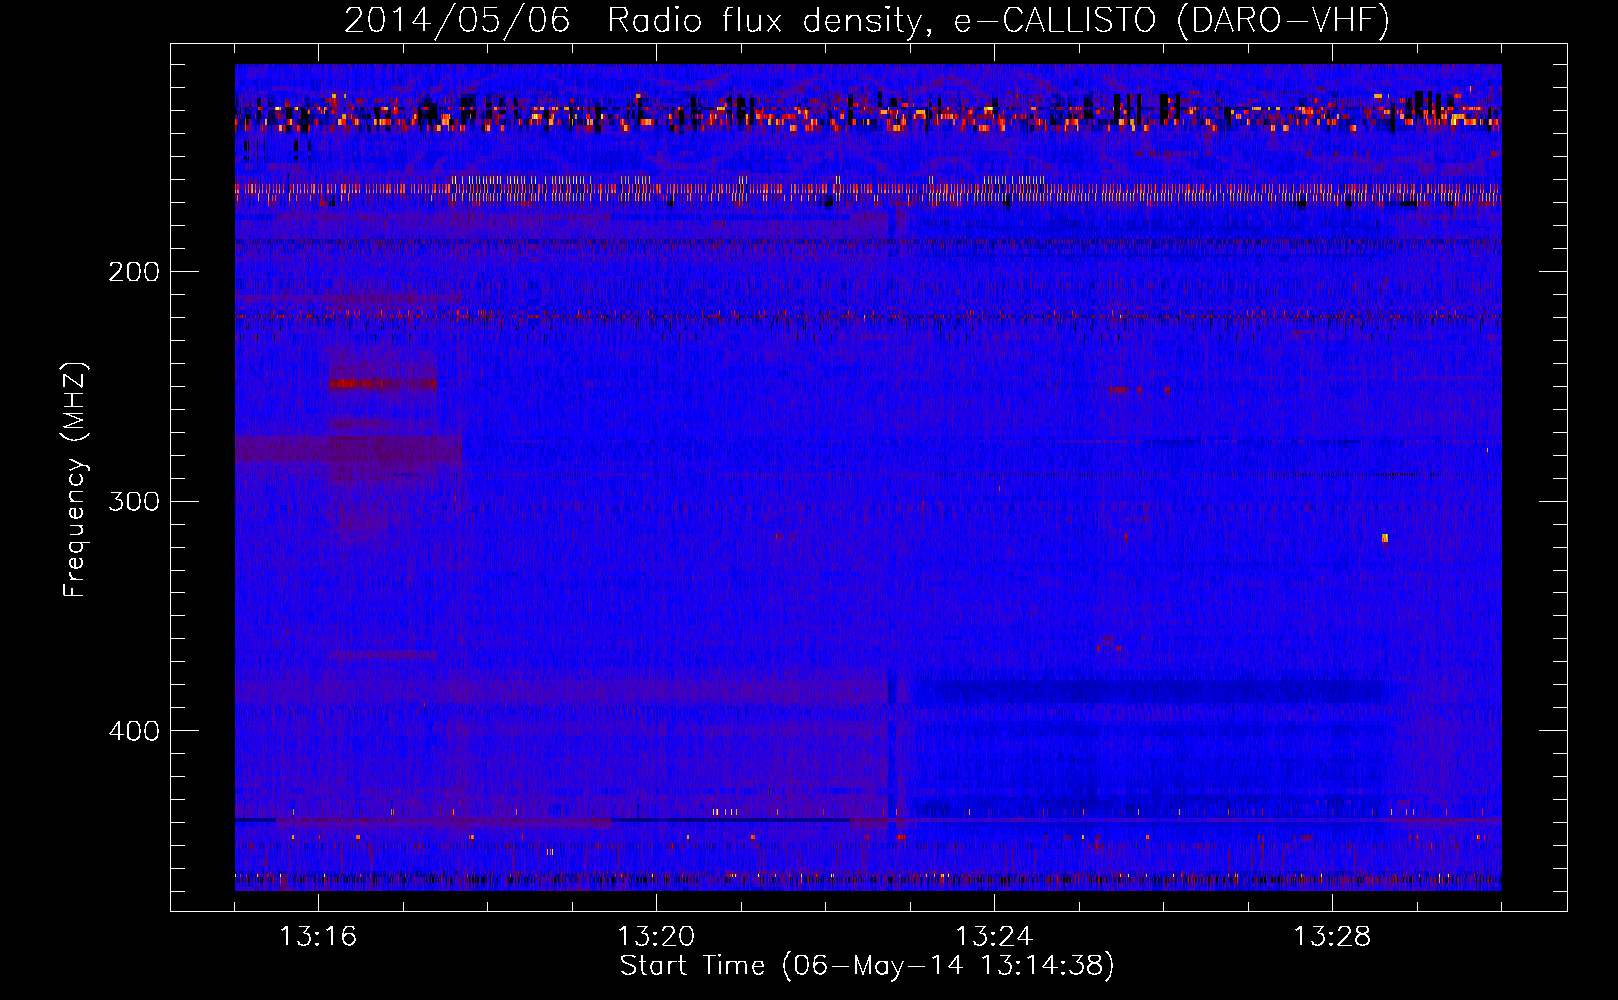The width and height of the screenshot is (1618, 1000).
Task: Click the 13:16 time tick label
Action: click(318, 937)
